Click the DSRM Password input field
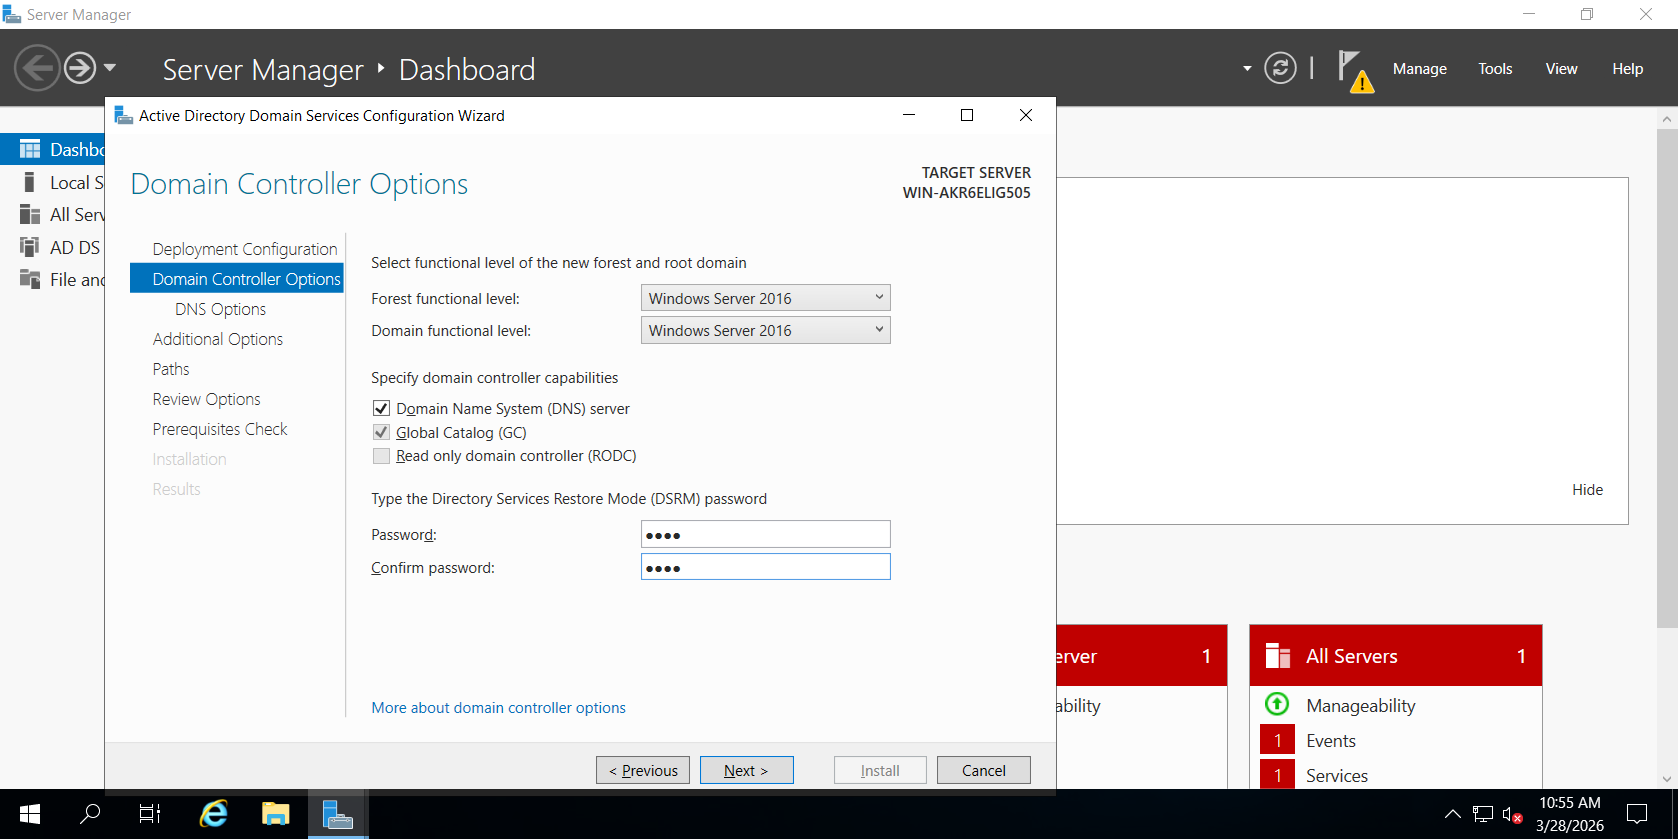Image resolution: width=1678 pixels, height=839 pixels. pyautogui.click(x=765, y=534)
